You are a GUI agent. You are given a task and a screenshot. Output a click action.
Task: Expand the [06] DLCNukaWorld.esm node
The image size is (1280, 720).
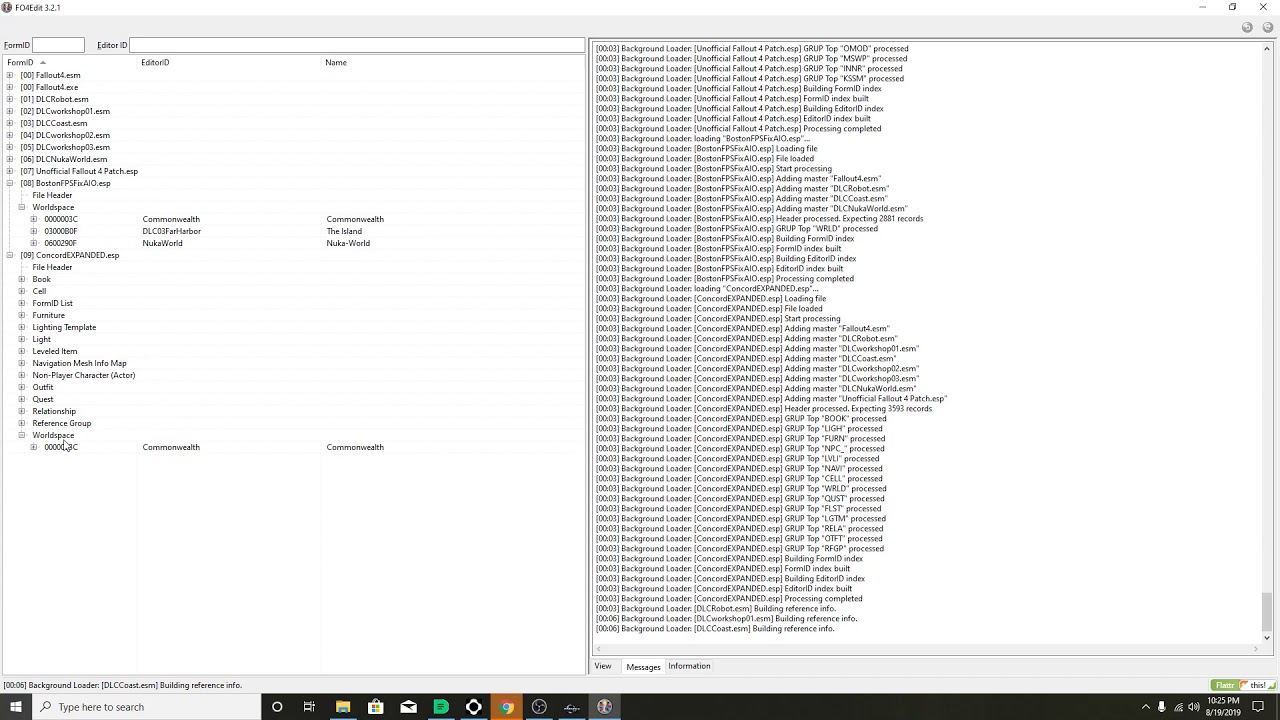click(10, 159)
